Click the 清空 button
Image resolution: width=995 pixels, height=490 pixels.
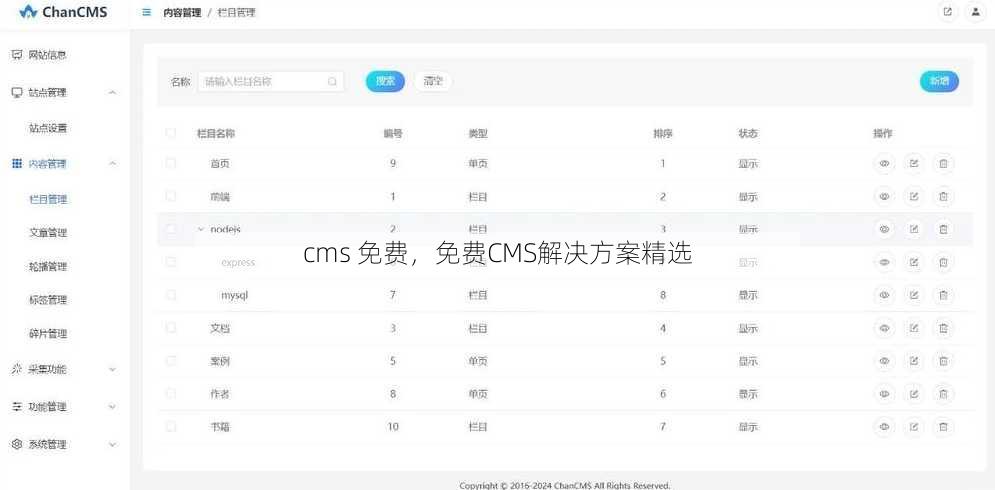(x=433, y=81)
